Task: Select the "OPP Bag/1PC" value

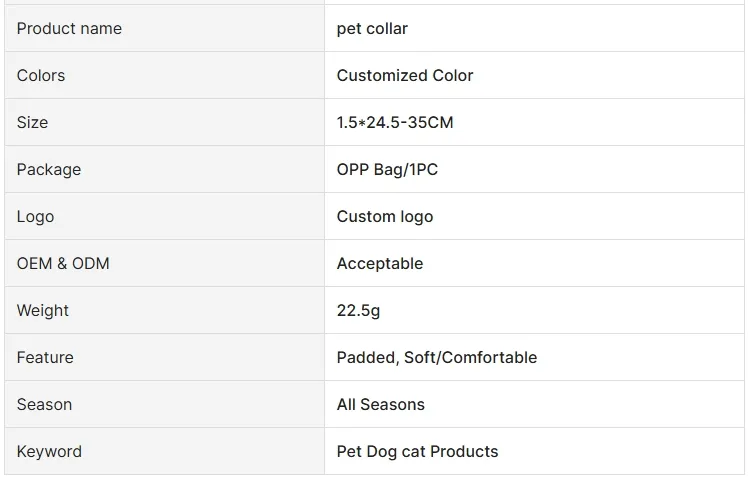Action: 387,169
